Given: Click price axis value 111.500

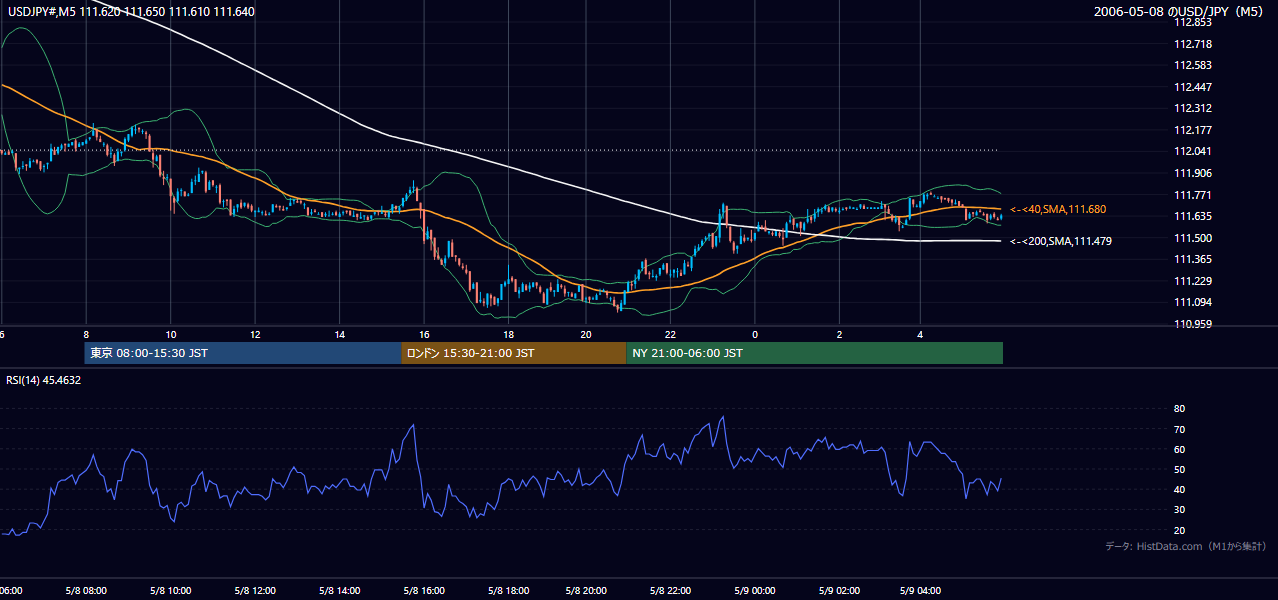Looking at the screenshot, I should tap(1192, 238).
